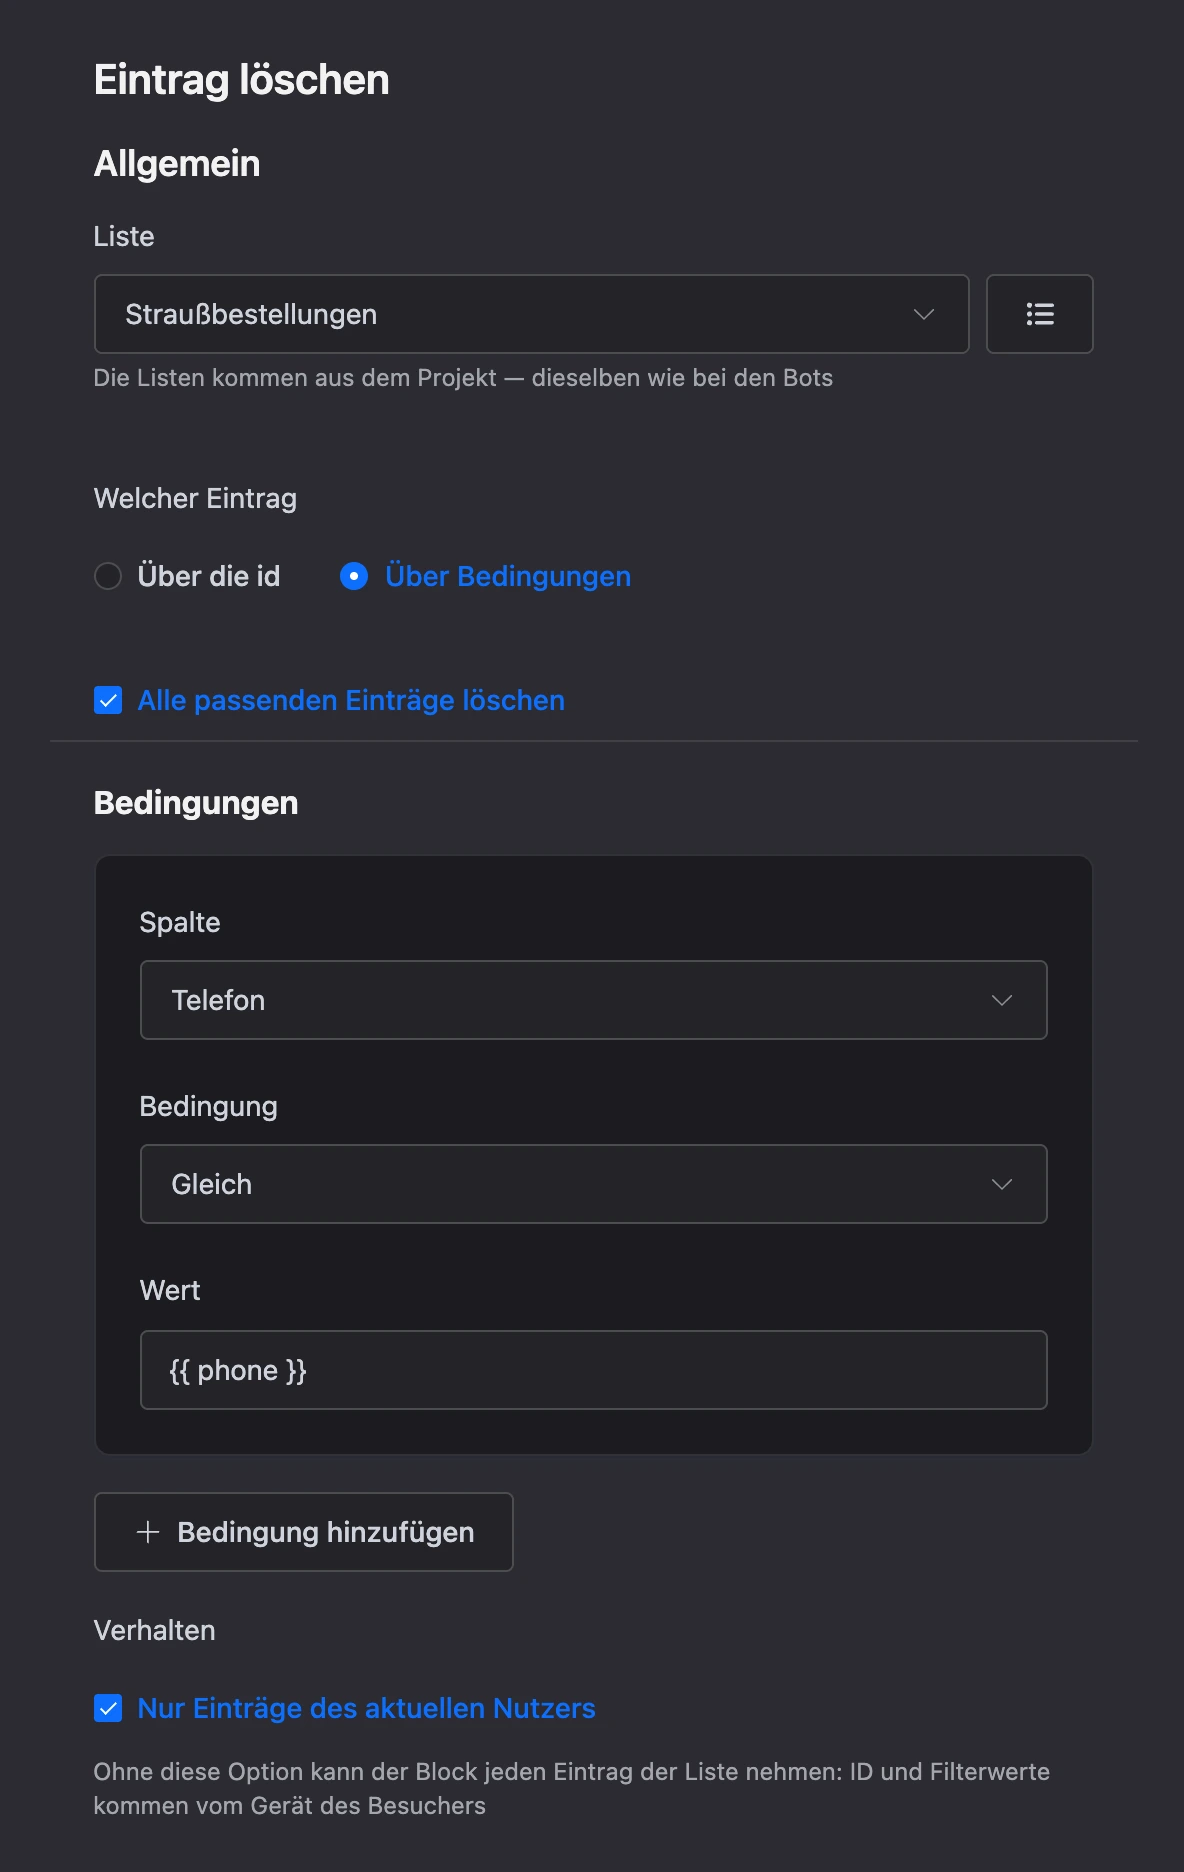Open the Bedingung dropdown showing Gleich
This screenshot has width=1184, height=1872.
[593, 1184]
